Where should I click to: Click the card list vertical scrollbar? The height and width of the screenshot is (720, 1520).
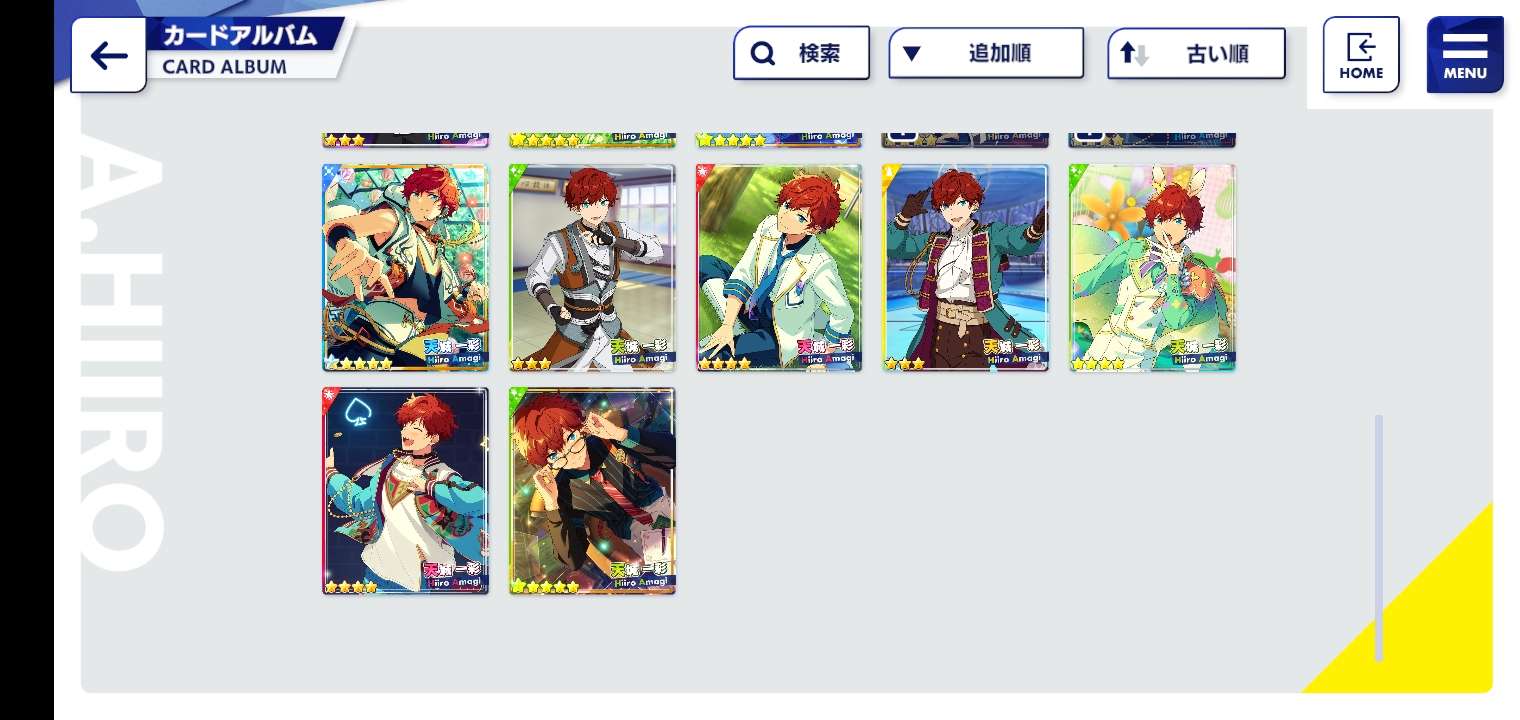point(1379,538)
